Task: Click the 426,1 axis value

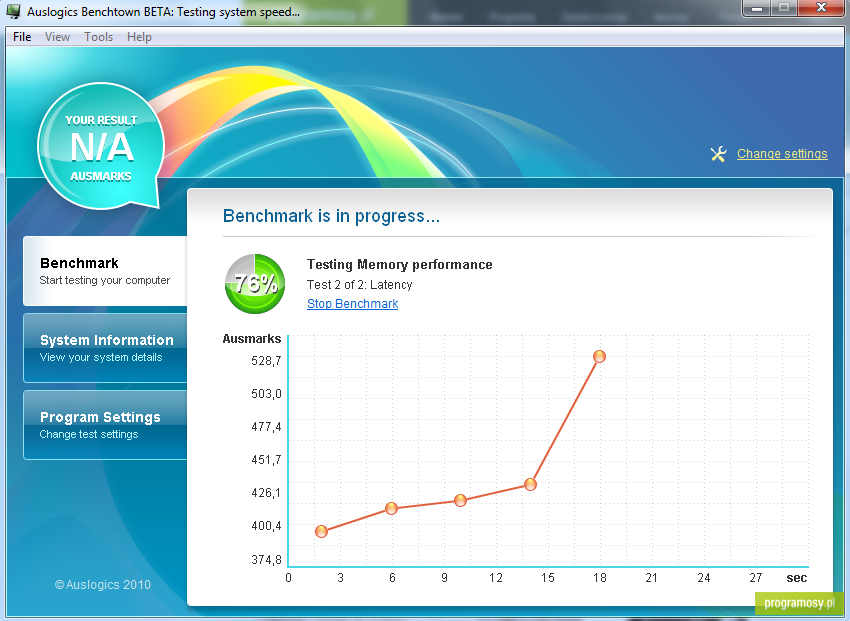Action: click(266, 493)
